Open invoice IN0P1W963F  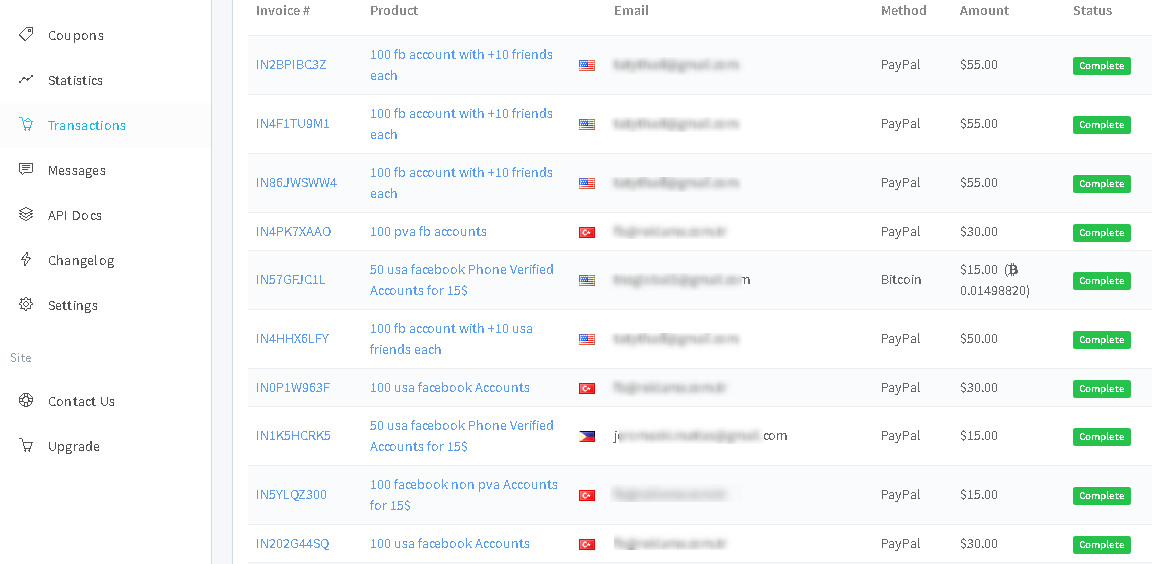pos(292,388)
